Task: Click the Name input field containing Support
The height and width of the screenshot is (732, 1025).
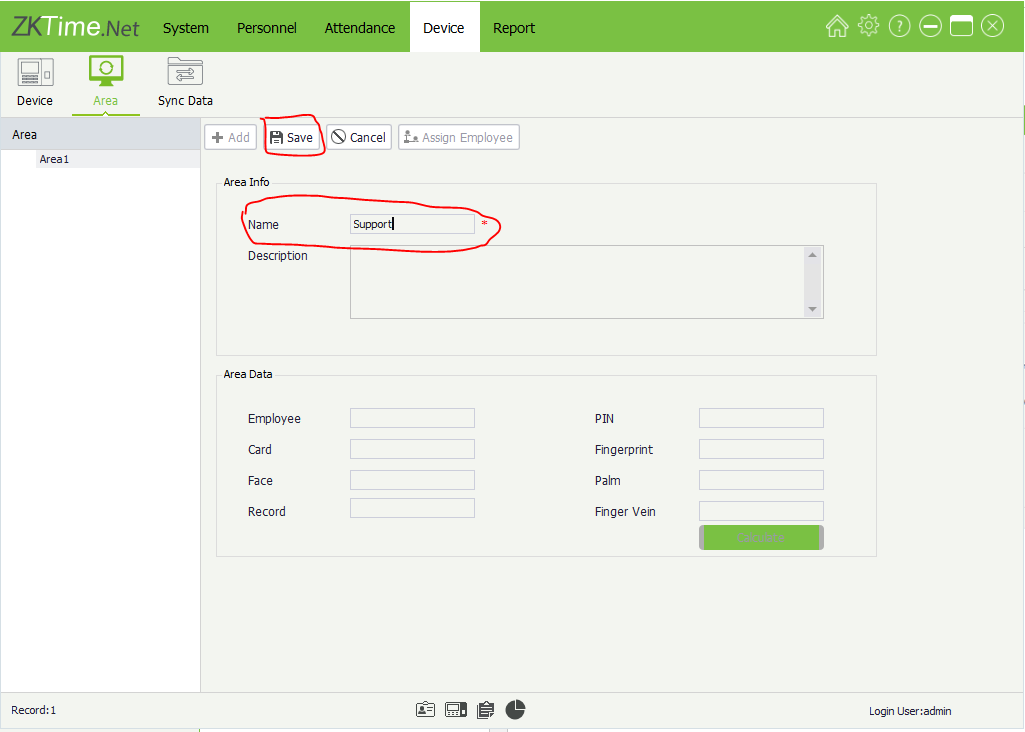Action: point(412,225)
